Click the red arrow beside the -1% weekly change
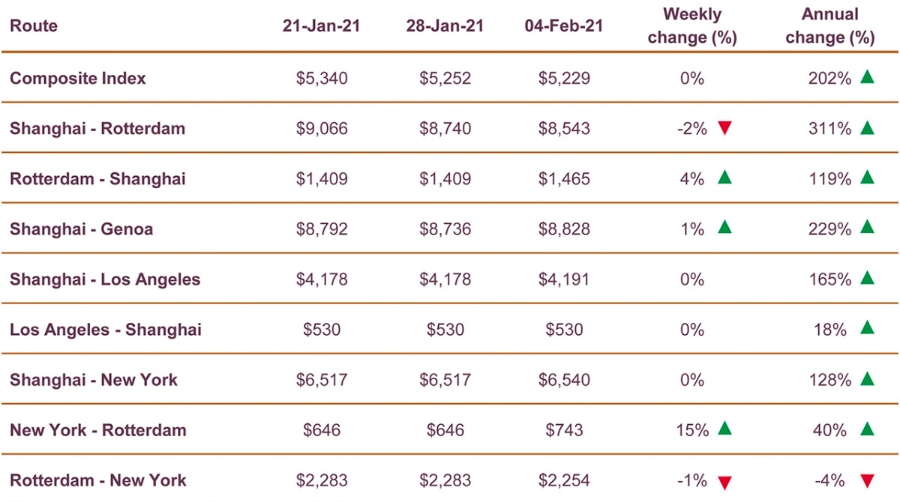 (725, 482)
